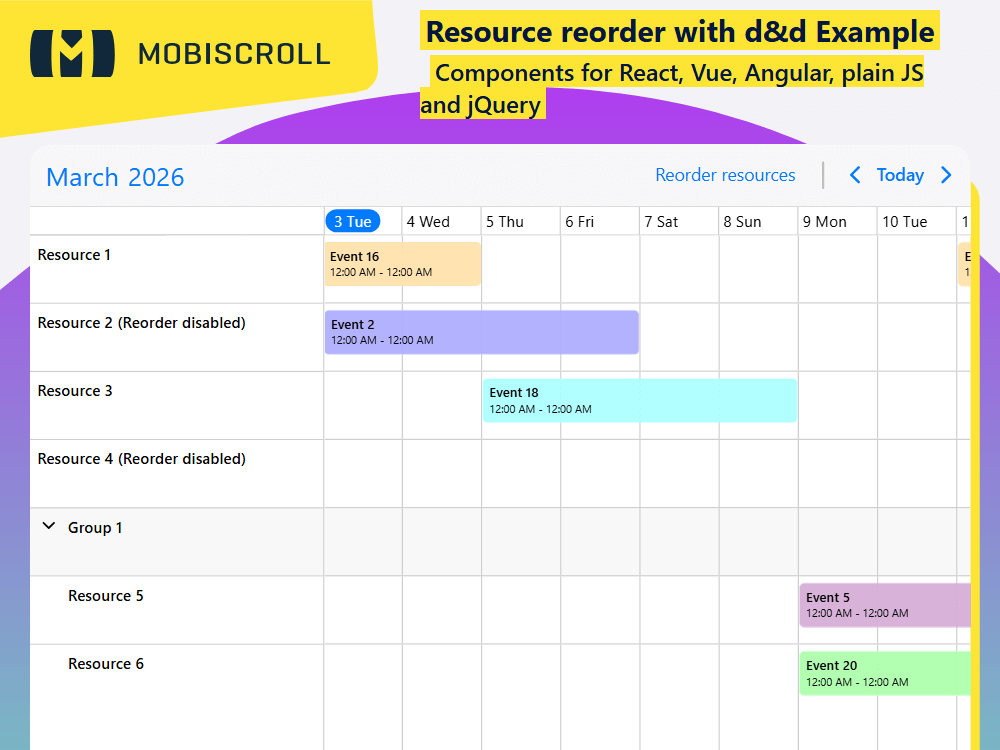Viewport: 1000px width, 750px height.
Task: Select Event 20 on Resource 6
Action: tap(880, 673)
